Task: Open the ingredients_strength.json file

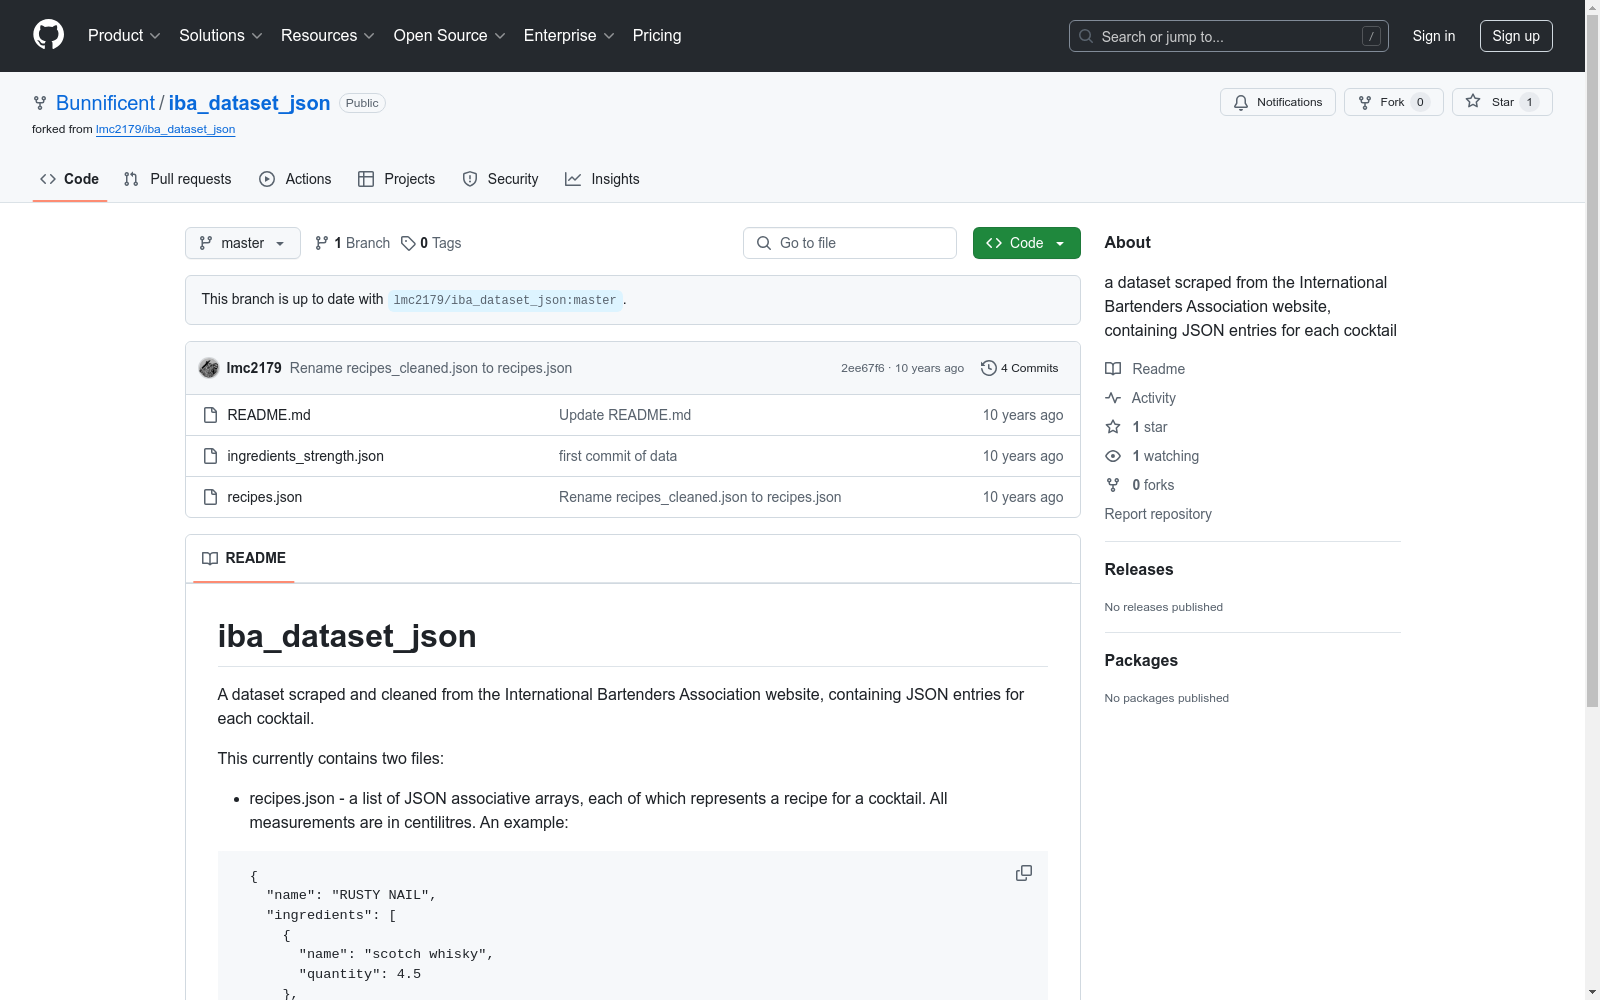Action: point(305,456)
